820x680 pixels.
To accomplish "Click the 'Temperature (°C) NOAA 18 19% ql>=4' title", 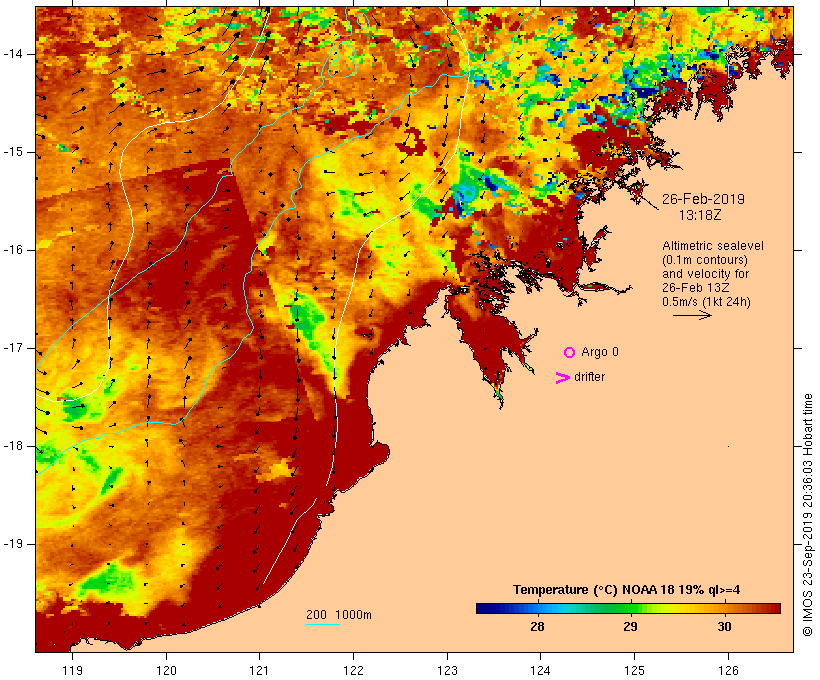I will tap(627, 590).
